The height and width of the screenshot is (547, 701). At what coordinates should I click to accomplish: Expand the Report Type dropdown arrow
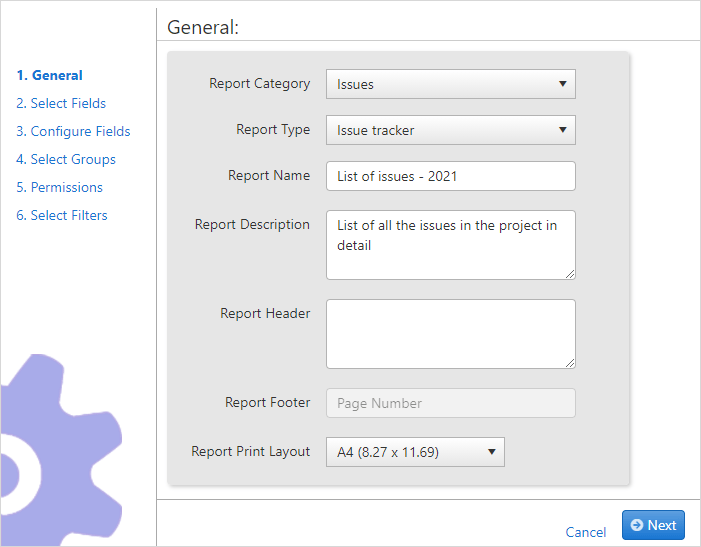563,130
